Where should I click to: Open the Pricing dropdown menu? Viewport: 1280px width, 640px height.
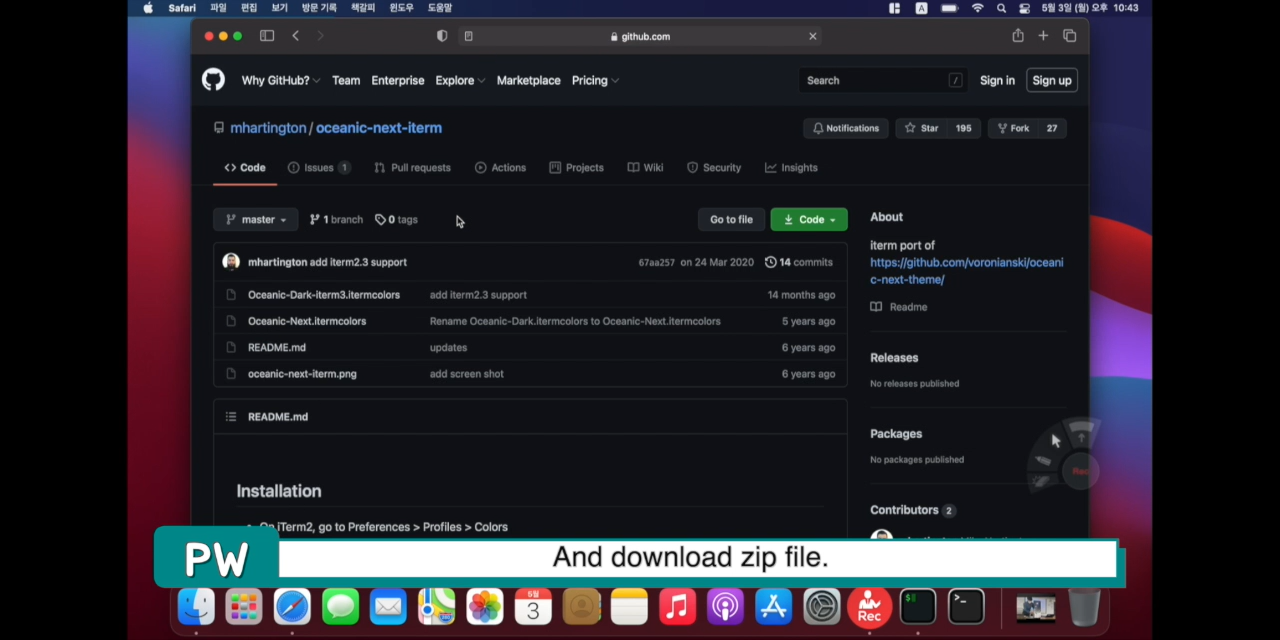tap(595, 80)
